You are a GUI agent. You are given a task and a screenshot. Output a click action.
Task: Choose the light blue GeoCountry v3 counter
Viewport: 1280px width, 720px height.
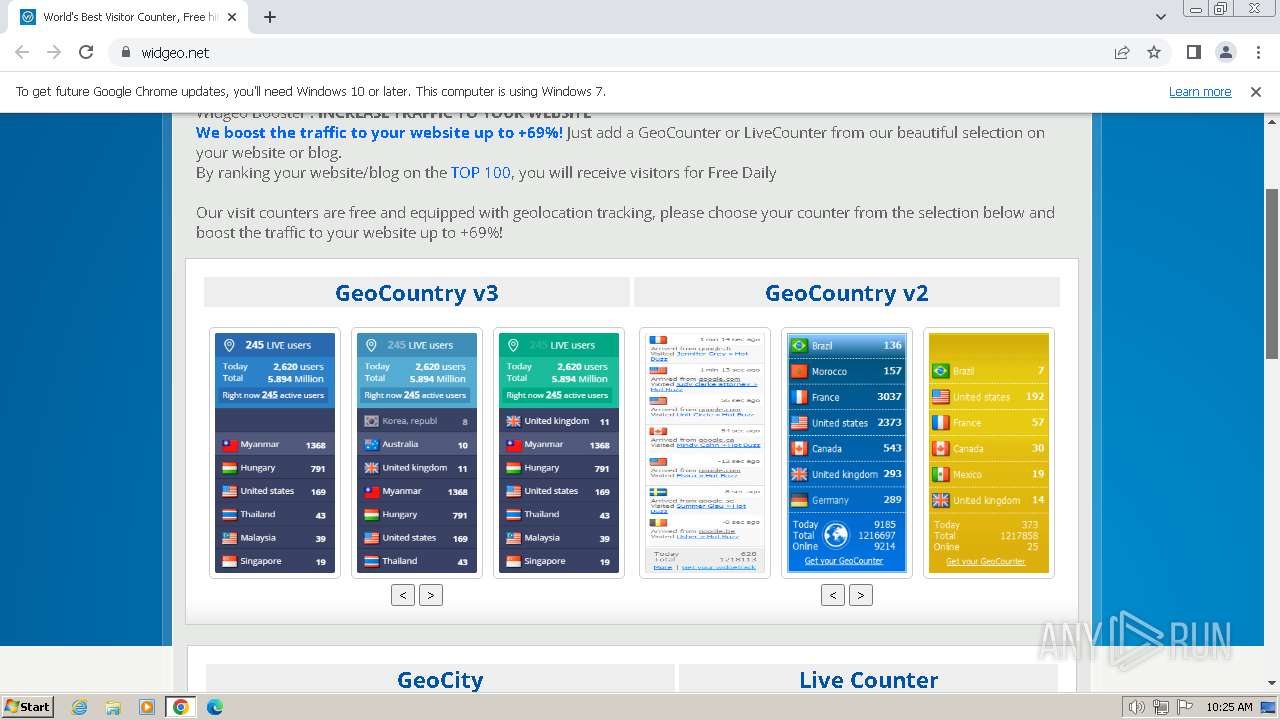(x=417, y=453)
